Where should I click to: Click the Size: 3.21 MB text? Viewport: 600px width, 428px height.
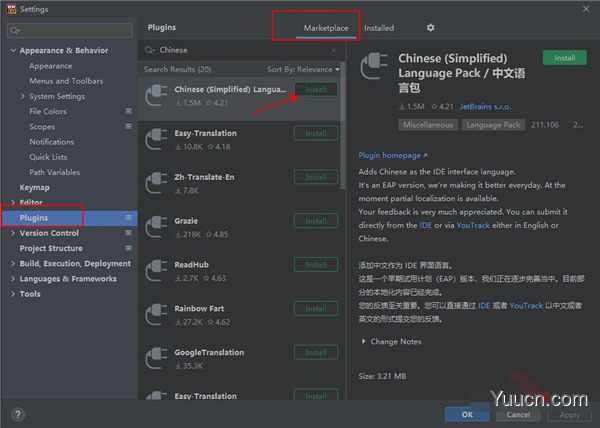[x=382, y=376]
